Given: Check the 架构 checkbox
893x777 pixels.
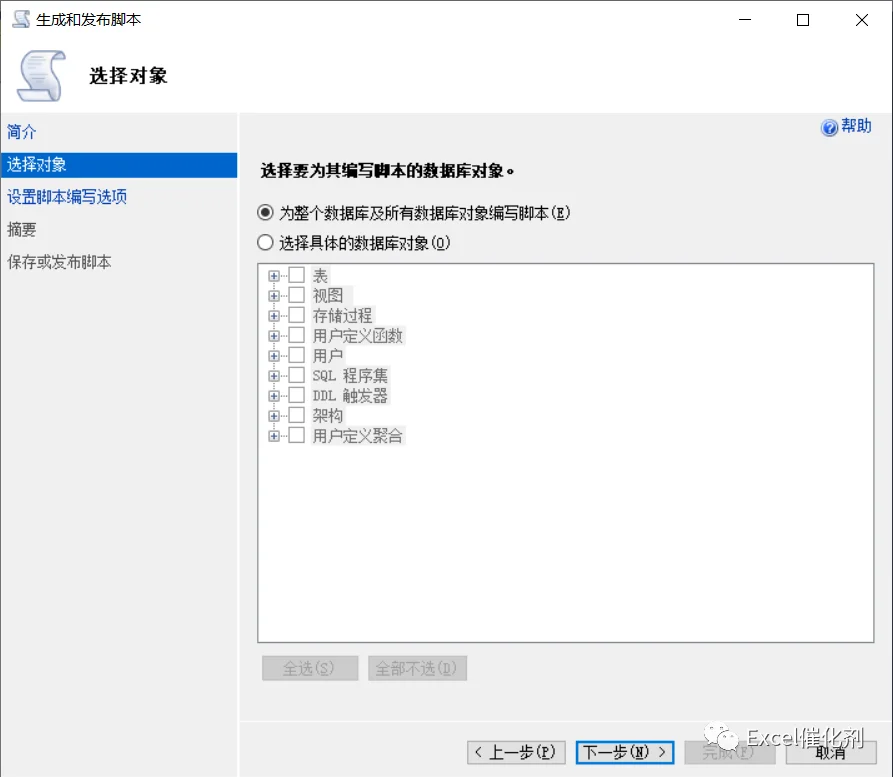Looking at the screenshot, I should click(296, 415).
